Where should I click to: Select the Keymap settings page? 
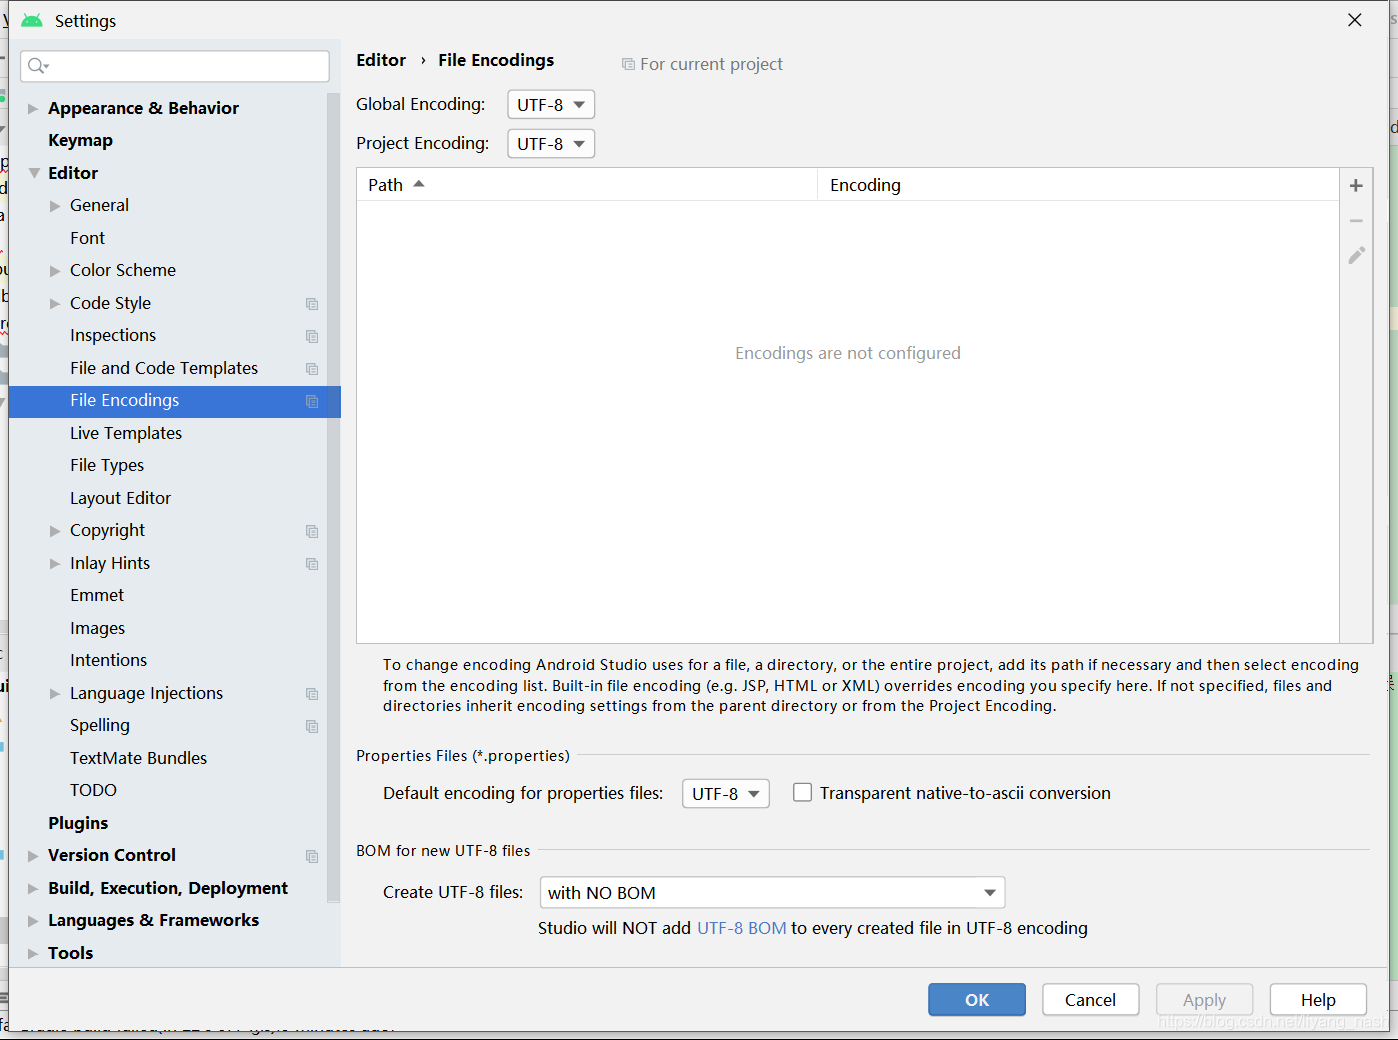(x=80, y=140)
